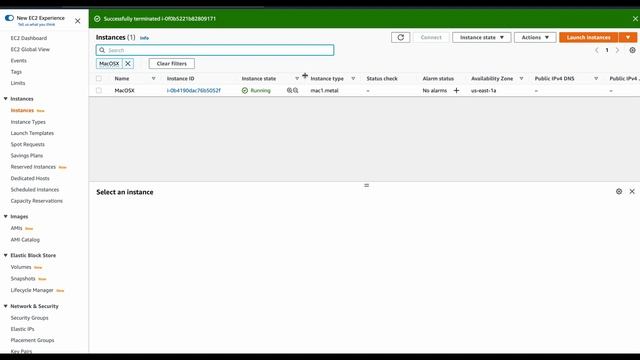Click the split panel resize handle
Viewport: 640px width, 360px height.
click(x=367, y=185)
